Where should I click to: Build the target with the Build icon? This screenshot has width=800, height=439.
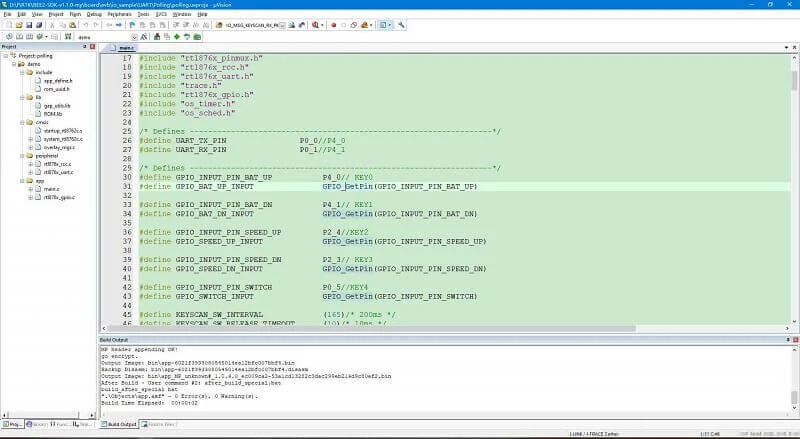click(x=19, y=37)
